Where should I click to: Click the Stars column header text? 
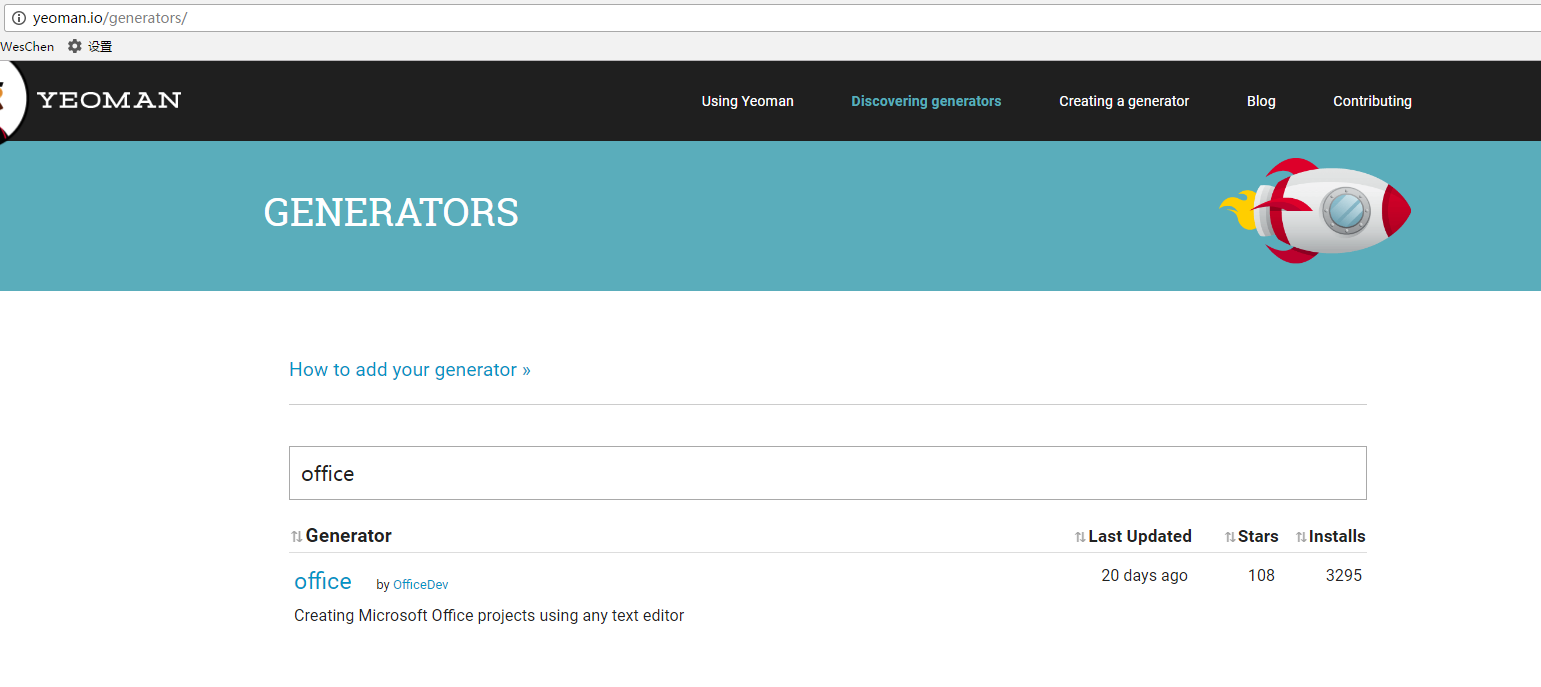coord(1258,536)
